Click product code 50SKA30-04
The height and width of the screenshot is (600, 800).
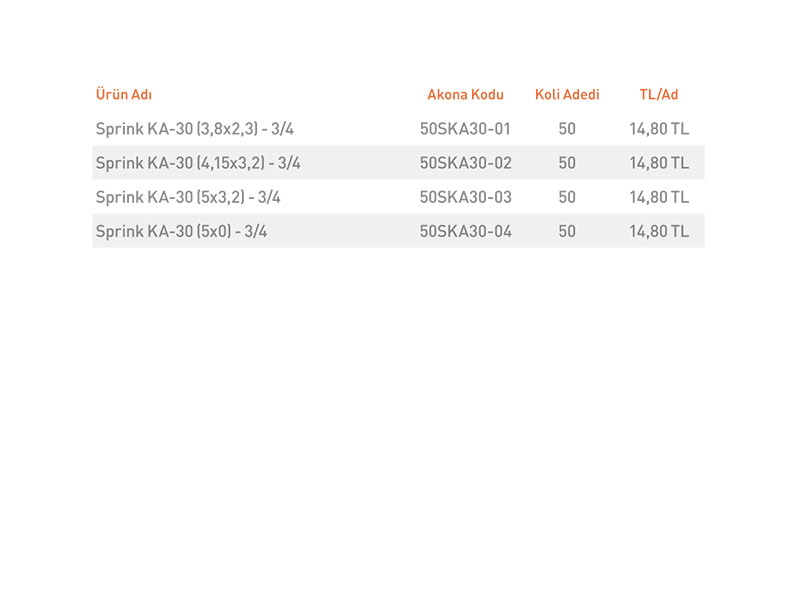(465, 231)
